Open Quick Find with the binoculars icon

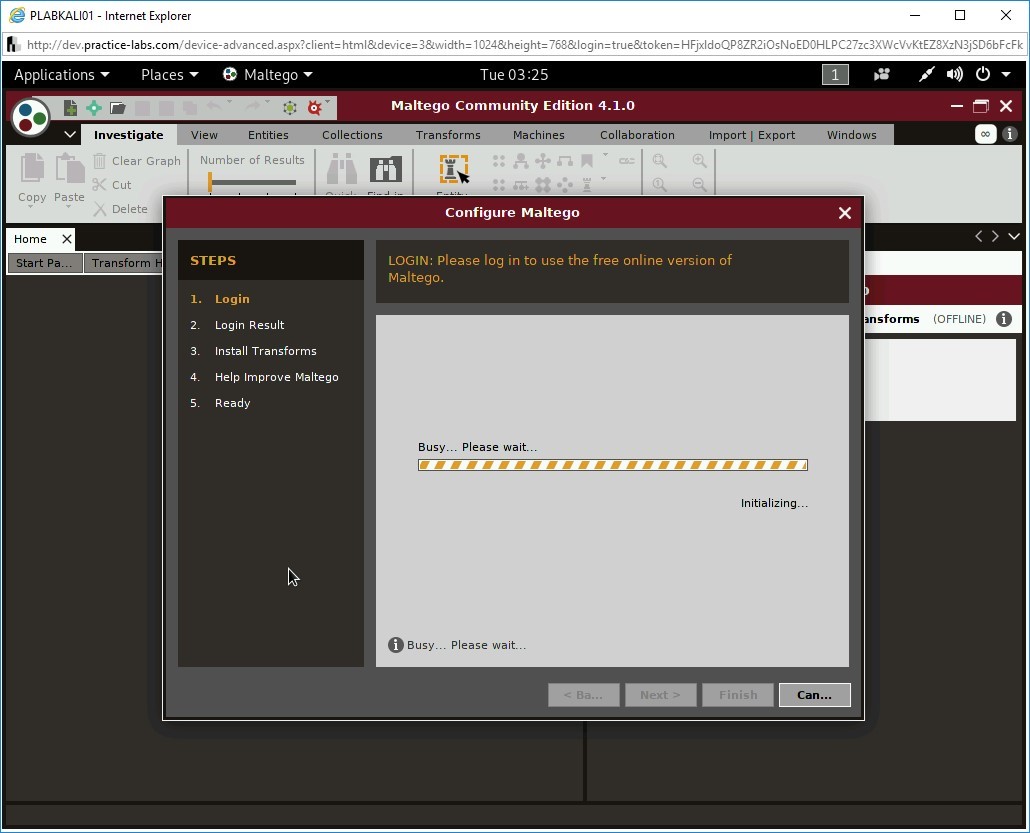pyautogui.click(x=340, y=170)
